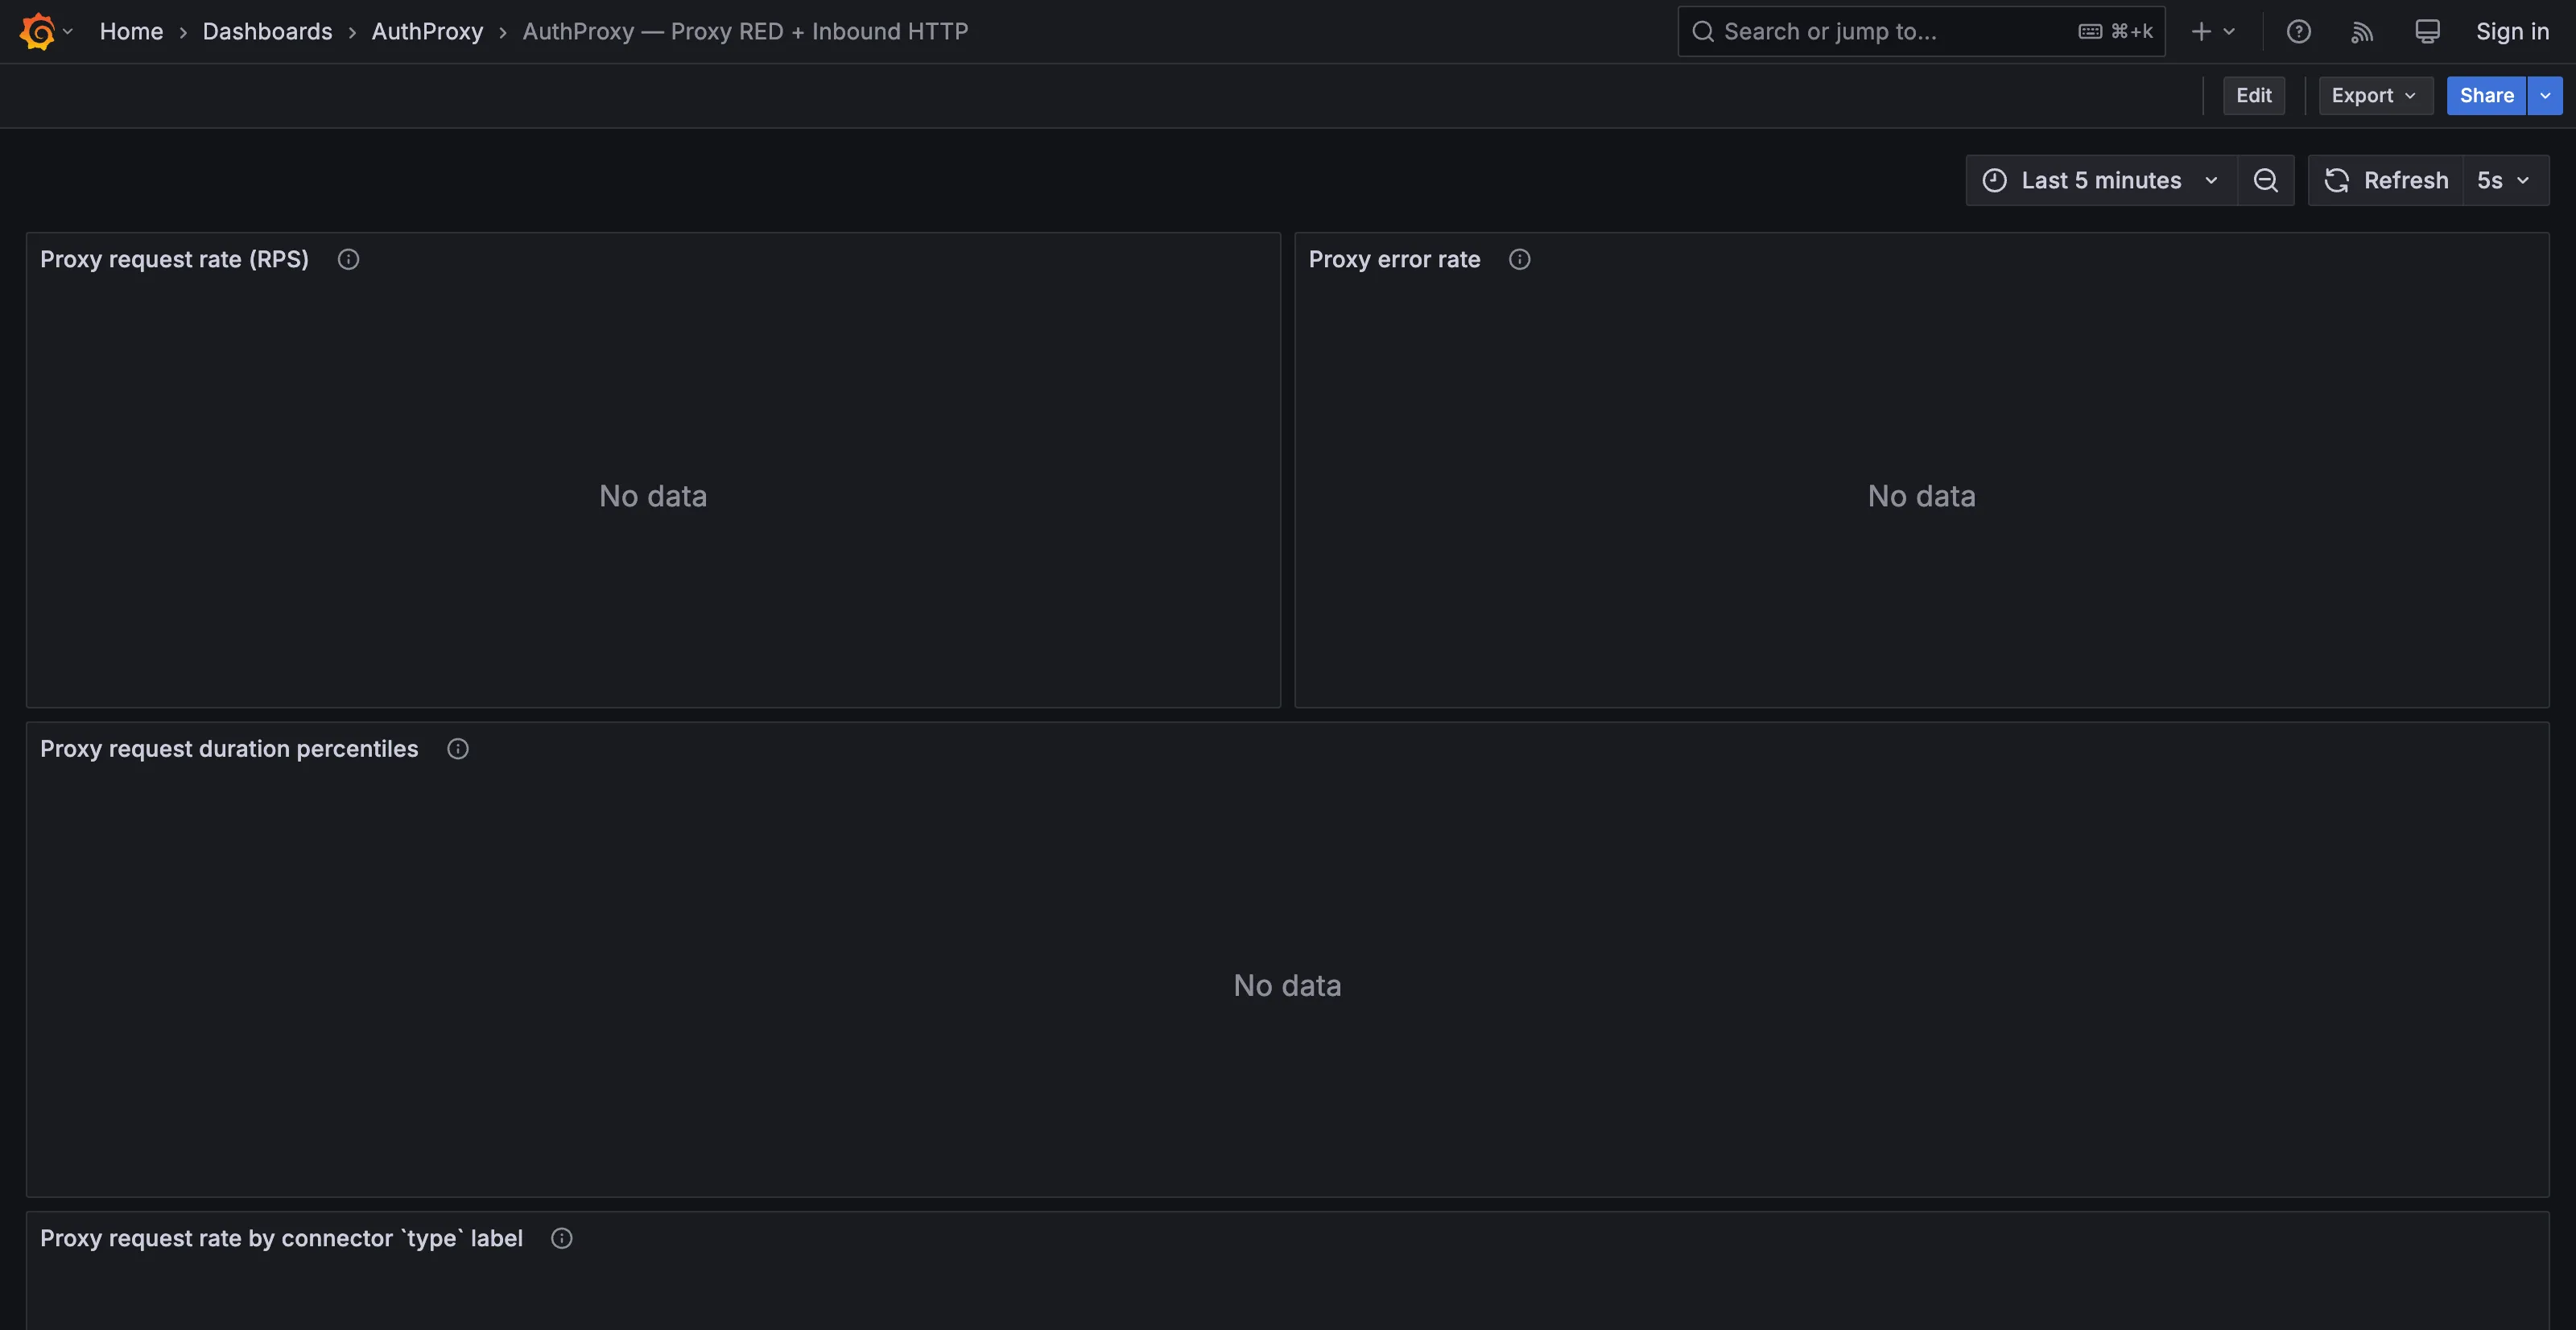The image size is (2576, 1330).
Task: Go to Dashboards breadcrumb
Action: 267,31
